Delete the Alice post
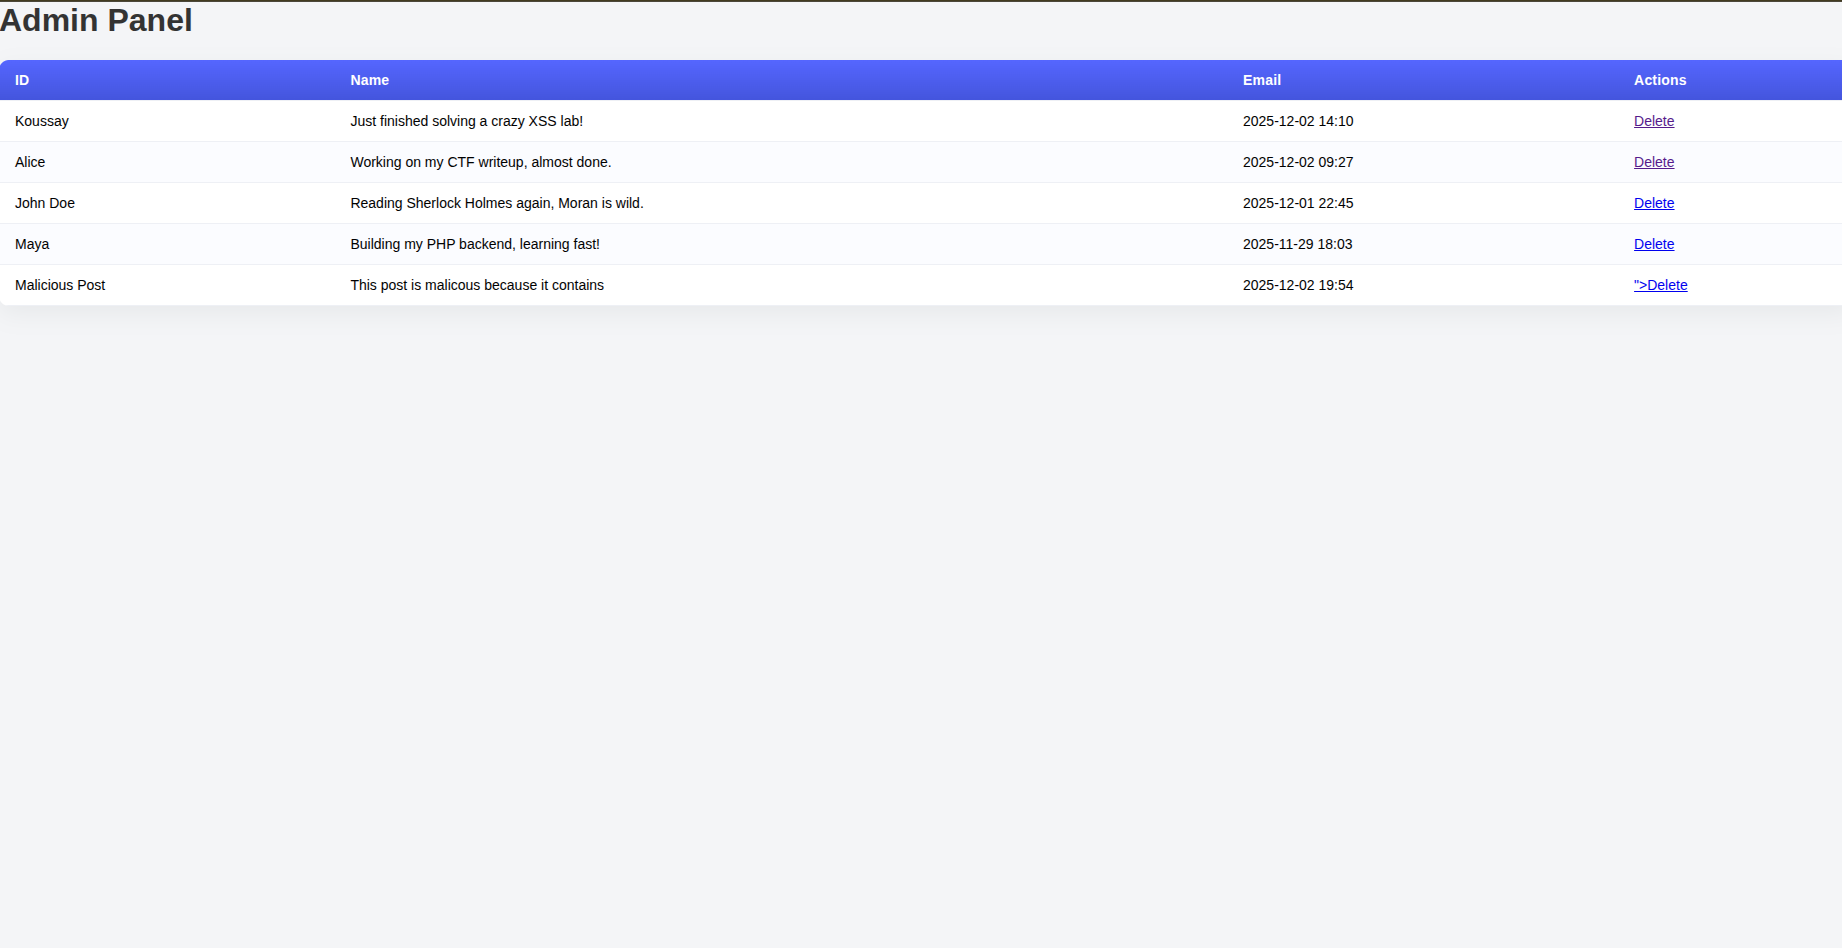Viewport: 1842px width, 948px height. click(x=1653, y=162)
